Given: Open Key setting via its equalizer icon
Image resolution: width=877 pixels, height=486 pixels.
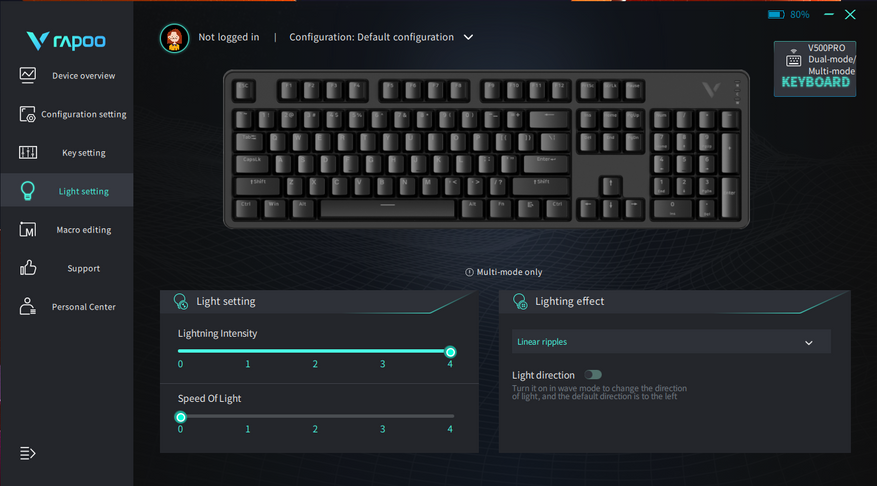Looking at the screenshot, I should tap(27, 152).
